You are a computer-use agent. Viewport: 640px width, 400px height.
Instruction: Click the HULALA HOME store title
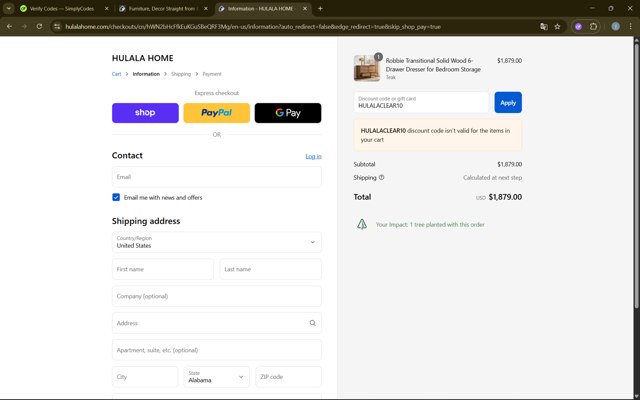point(142,58)
